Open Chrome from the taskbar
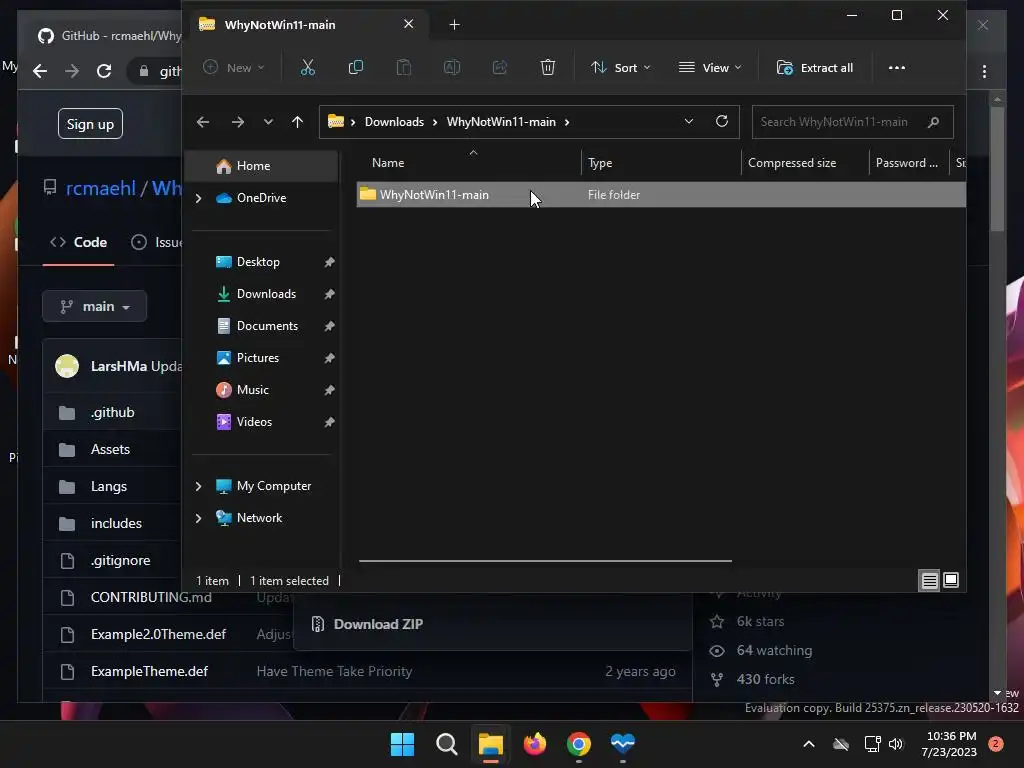The width and height of the screenshot is (1024, 768). pos(579,744)
